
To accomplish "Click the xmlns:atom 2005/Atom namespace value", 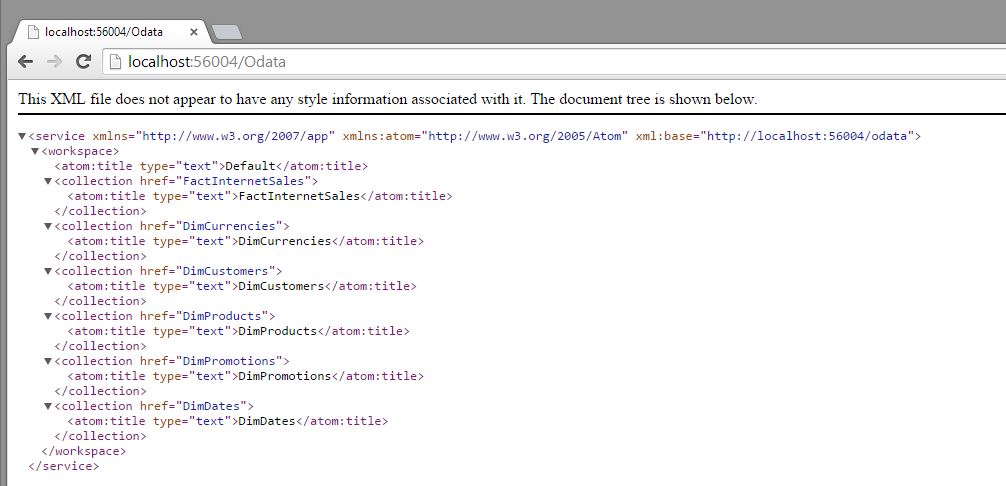I will point(525,136).
